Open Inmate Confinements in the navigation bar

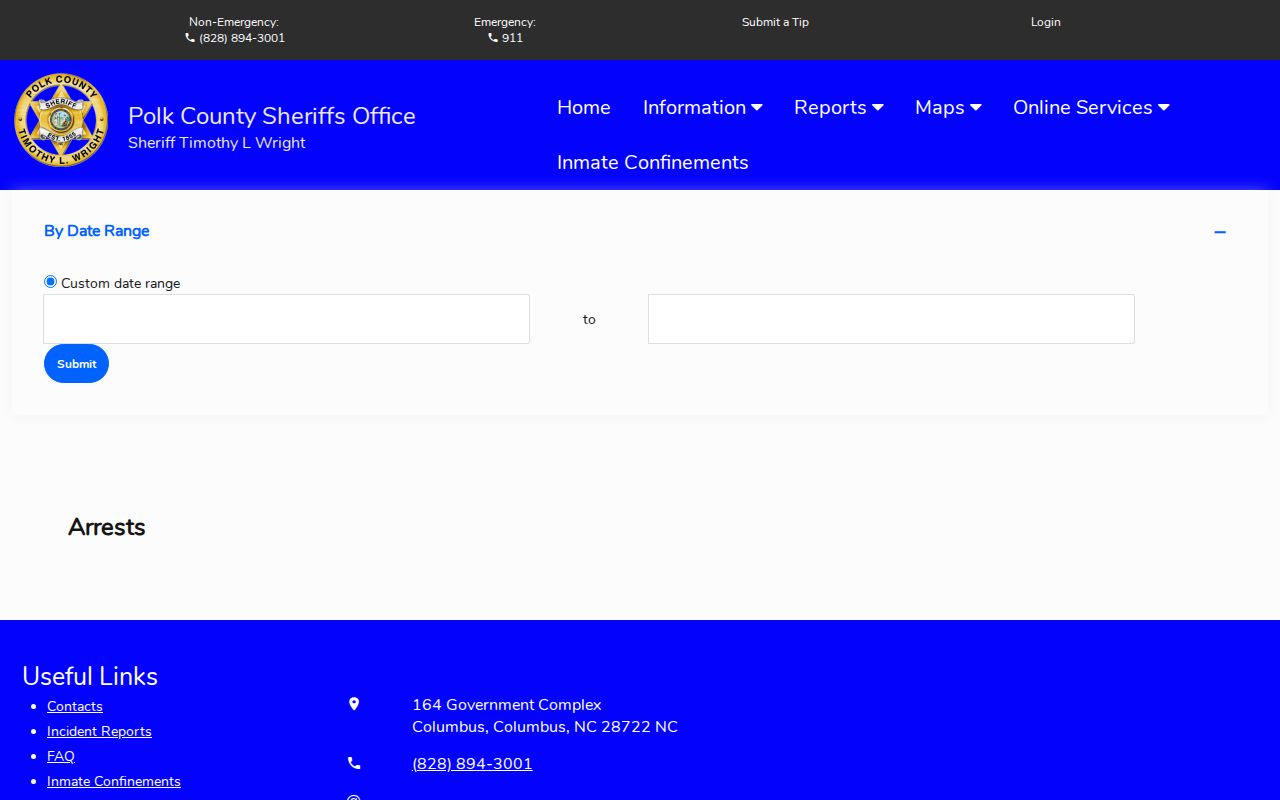coord(653,162)
